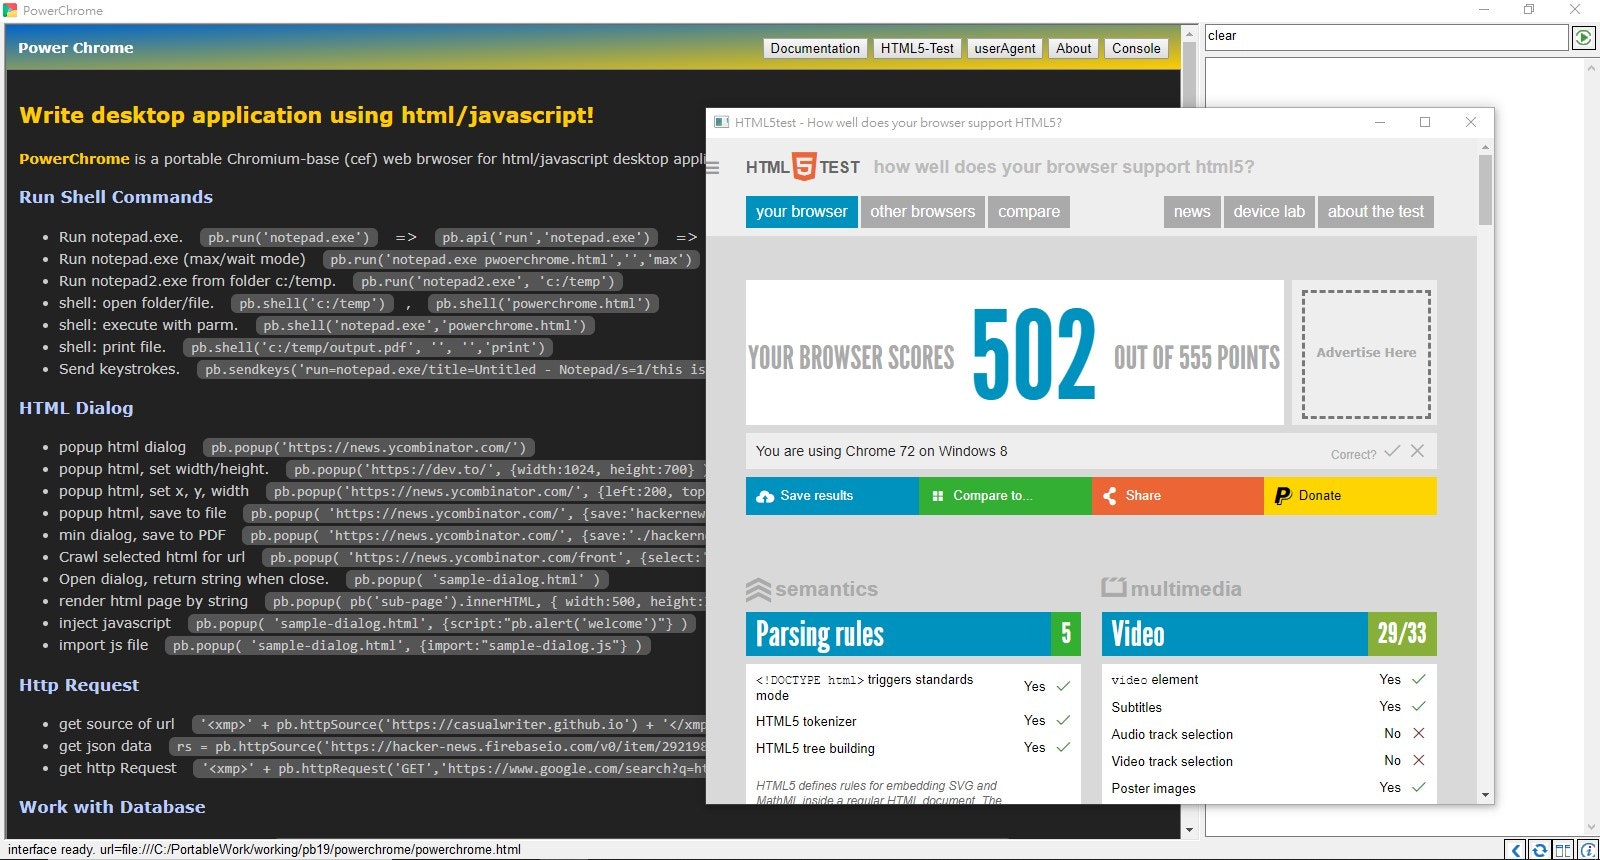Click the pb.shell('powerchrome.html') snippet
The image size is (1600, 860).
543,304
